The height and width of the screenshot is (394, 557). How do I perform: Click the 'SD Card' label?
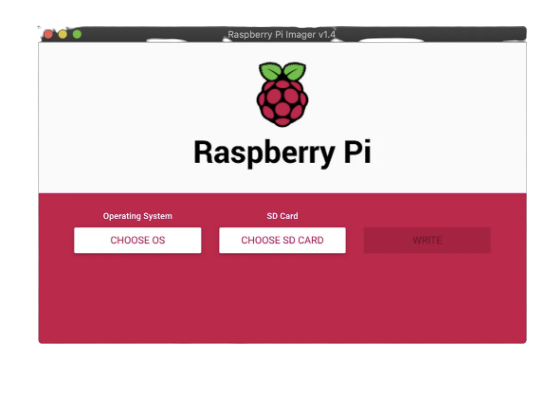coord(282,216)
